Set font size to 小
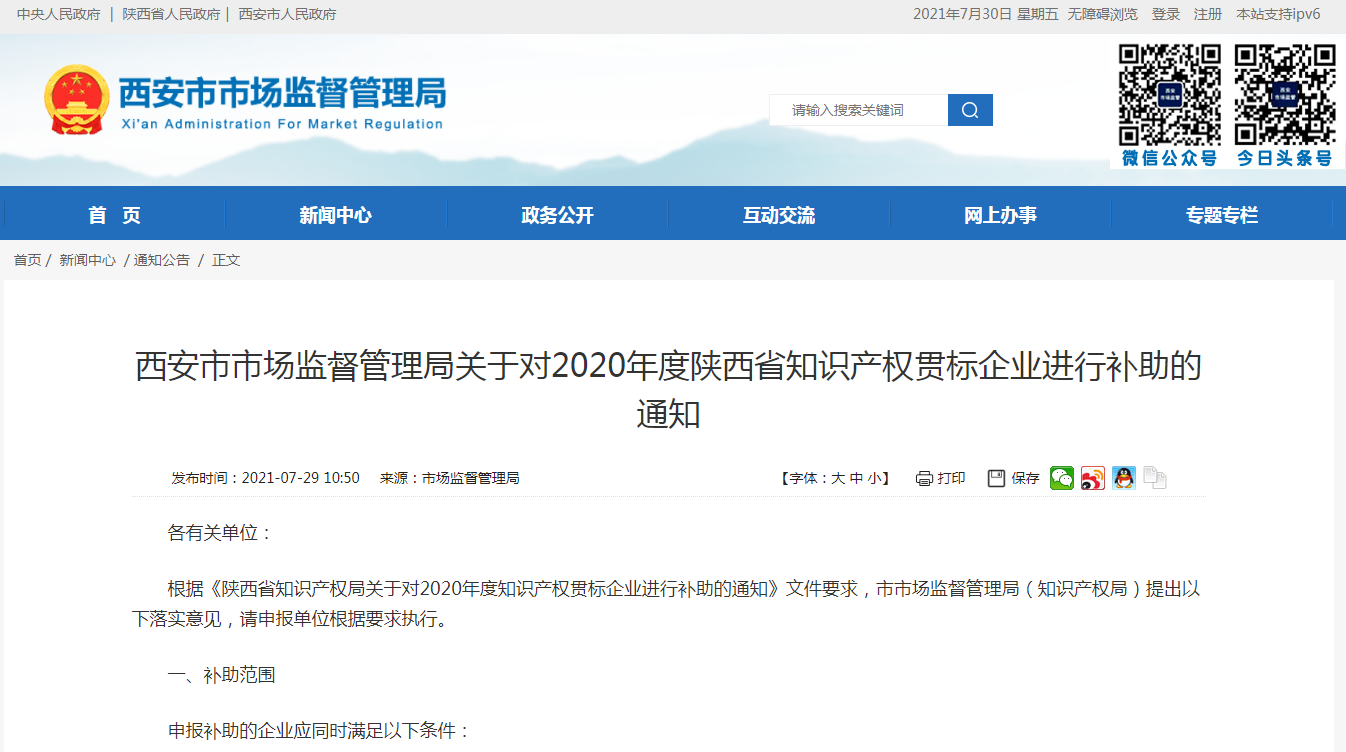The image size is (1346, 752). pos(874,478)
